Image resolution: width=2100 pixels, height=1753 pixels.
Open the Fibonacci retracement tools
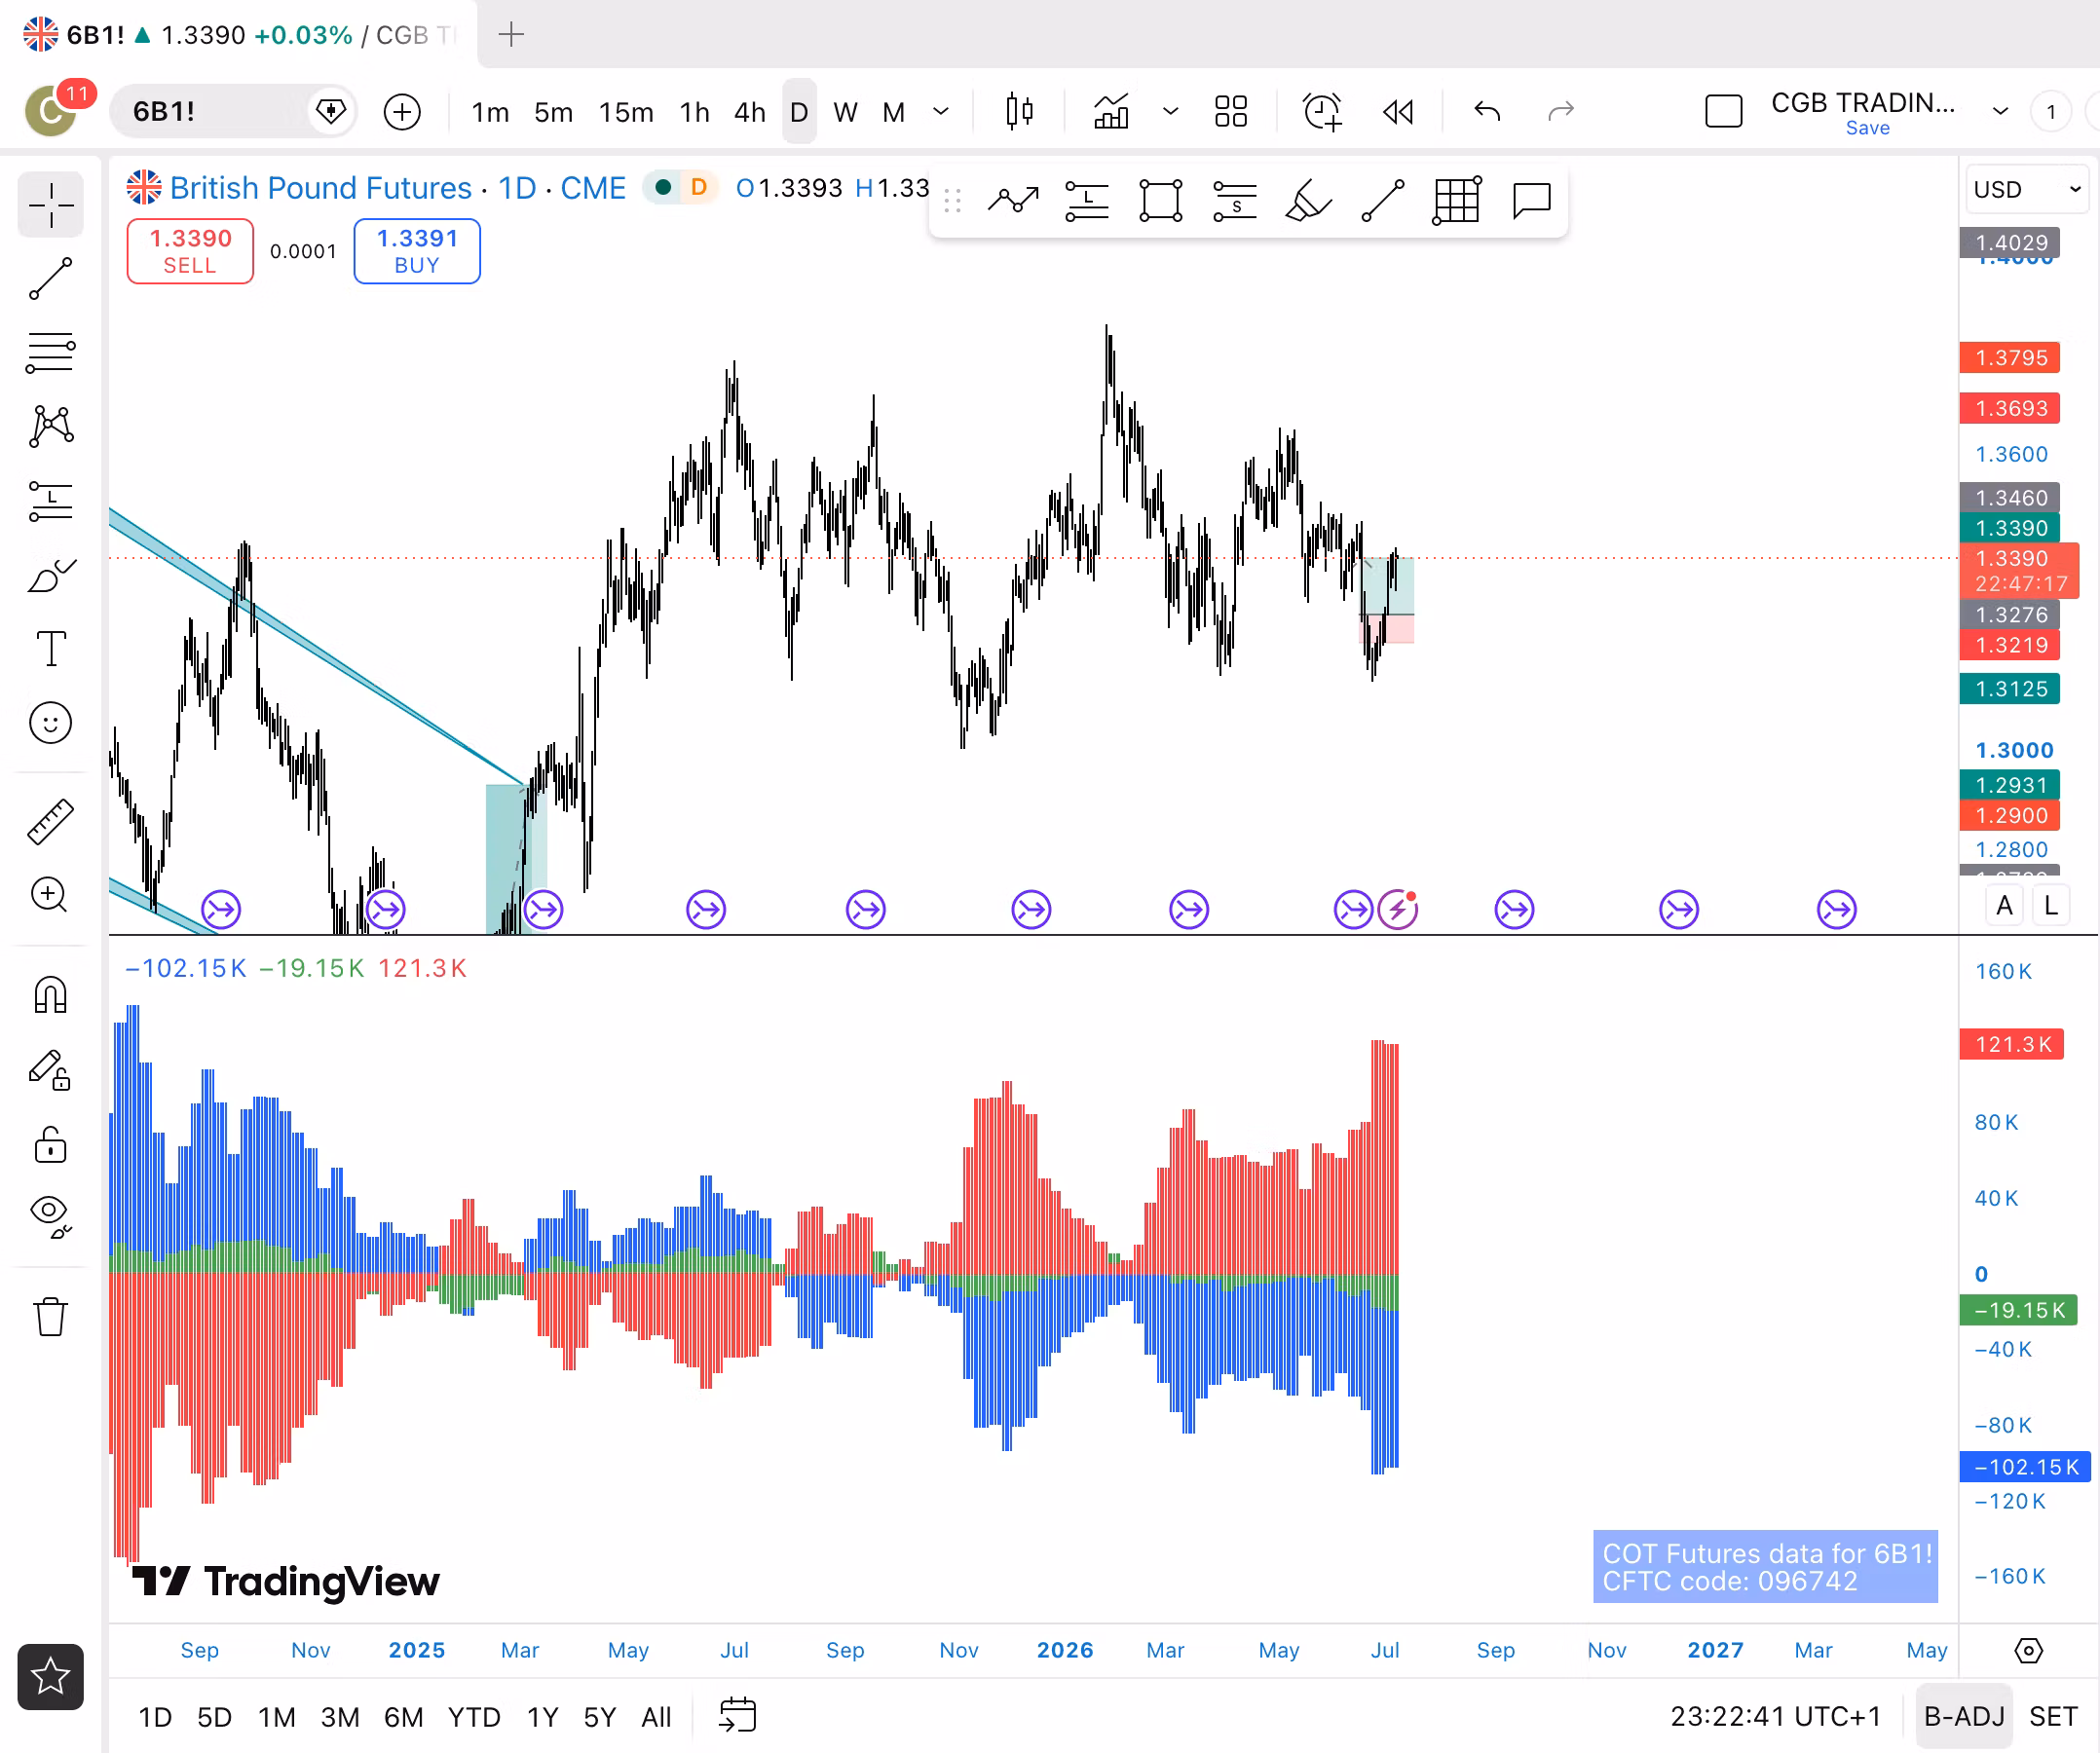click(50, 353)
